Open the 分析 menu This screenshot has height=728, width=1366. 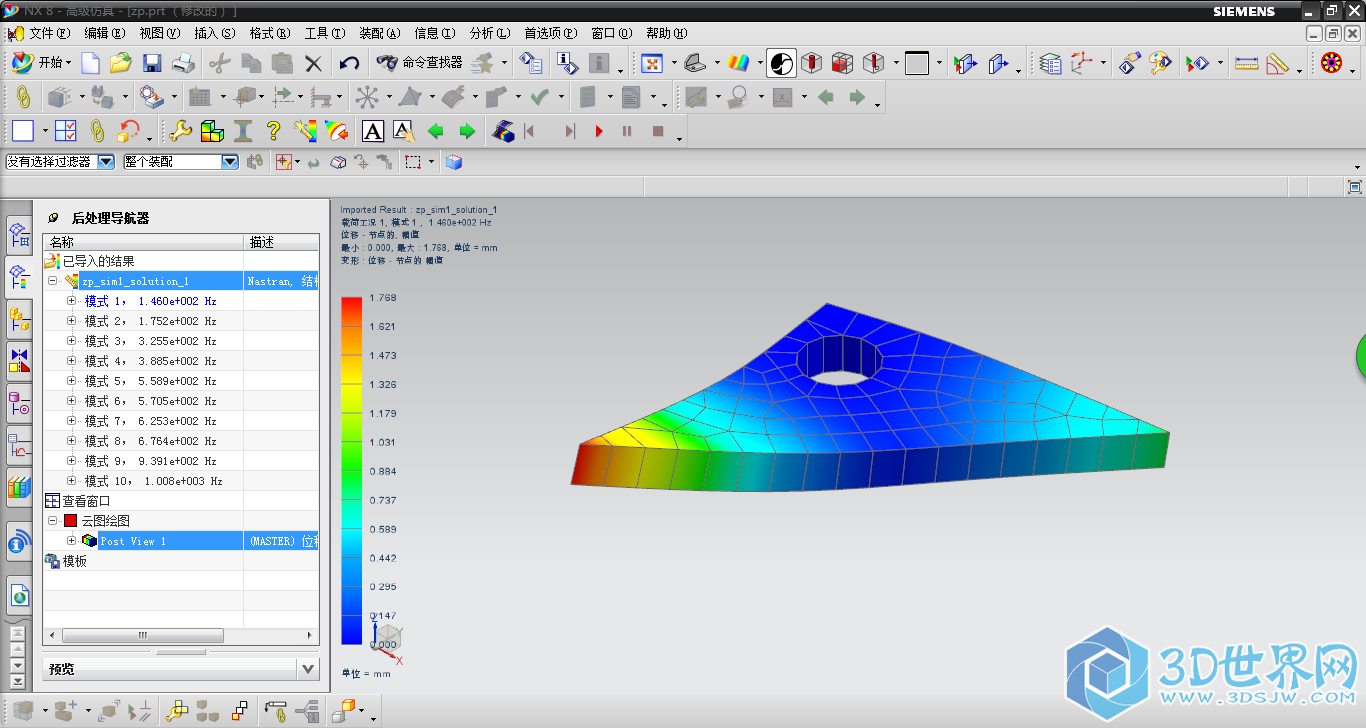(489, 33)
